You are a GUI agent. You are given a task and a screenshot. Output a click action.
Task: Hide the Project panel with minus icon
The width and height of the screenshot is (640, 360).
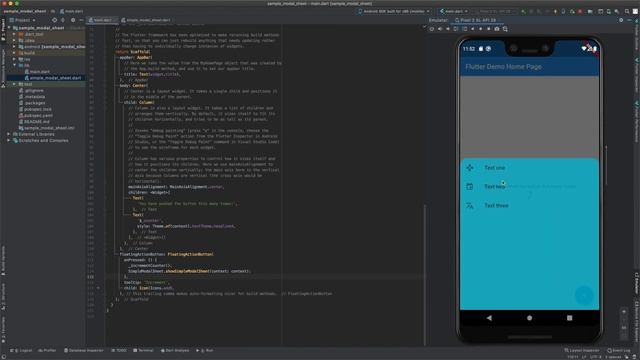tap(81, 20)
